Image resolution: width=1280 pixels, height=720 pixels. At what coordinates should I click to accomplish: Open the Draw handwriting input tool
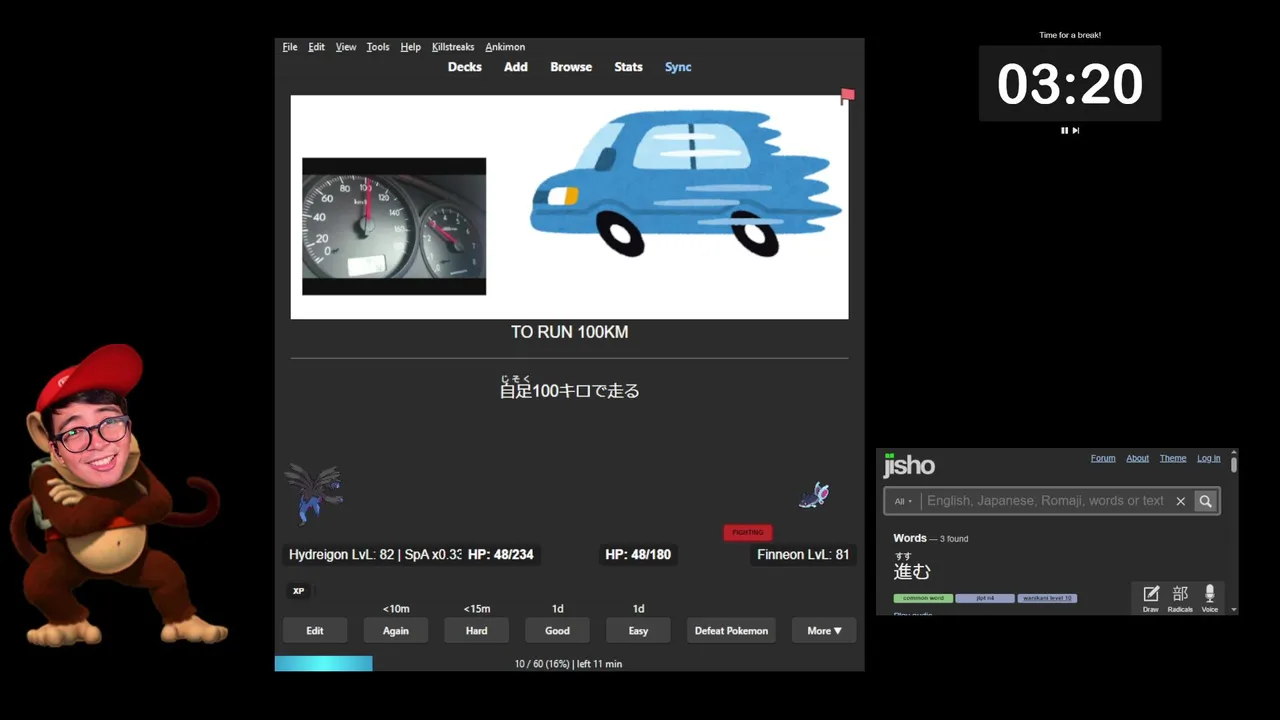click(x=1151, y=598)
